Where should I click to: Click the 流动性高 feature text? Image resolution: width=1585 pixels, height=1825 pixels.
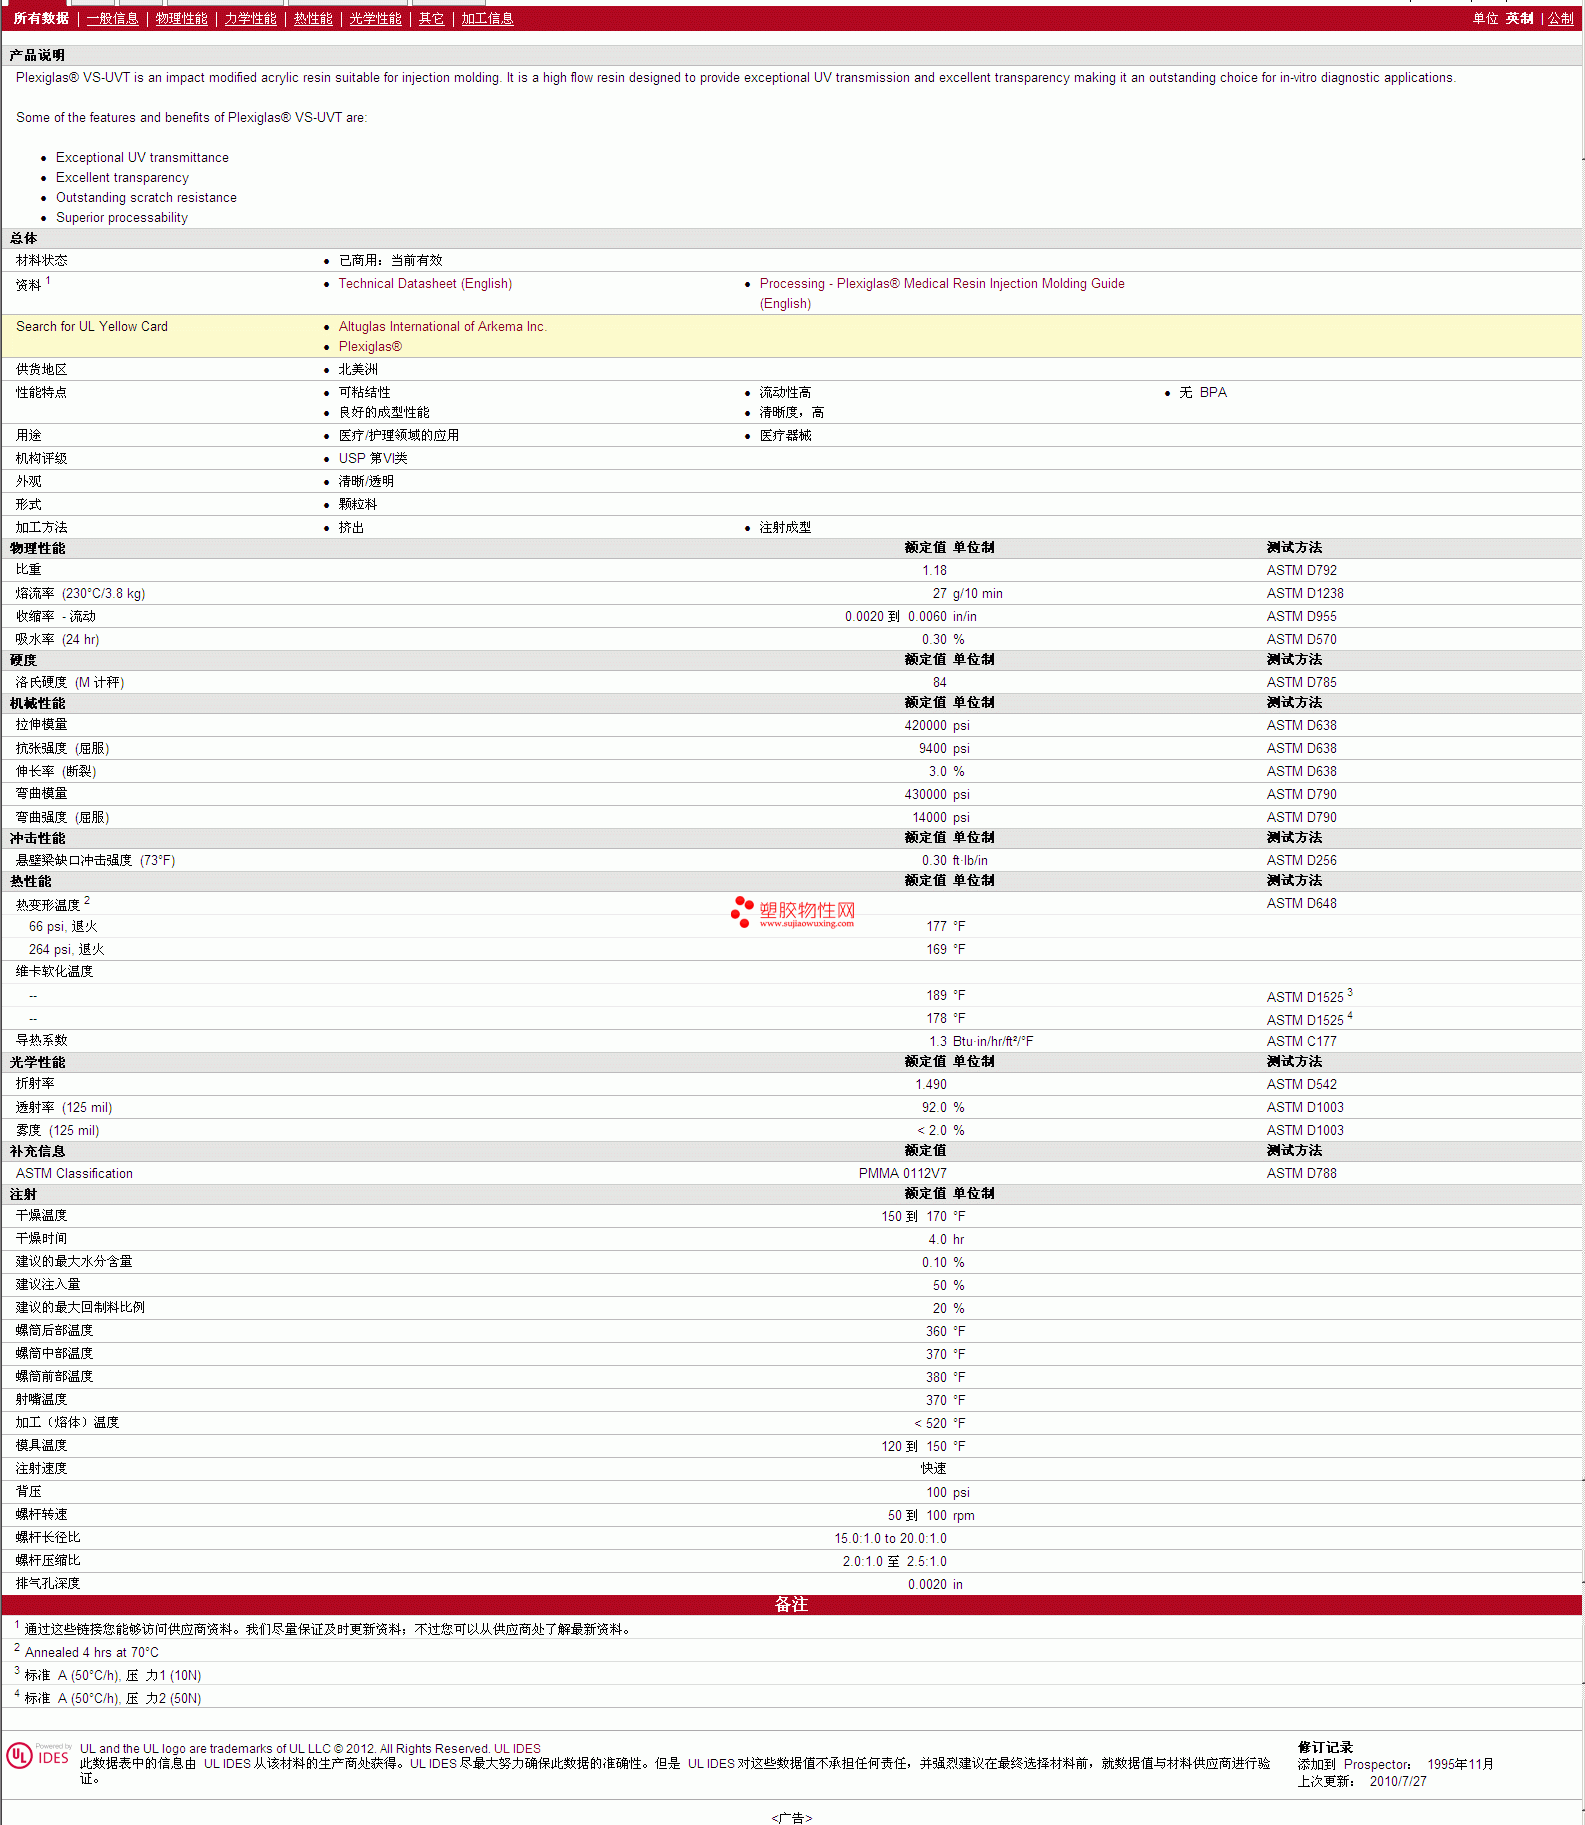[785, 393]
